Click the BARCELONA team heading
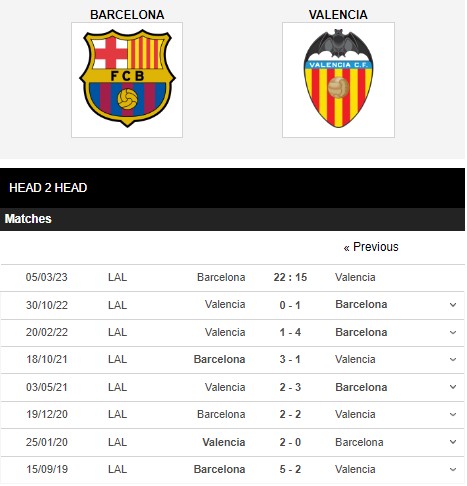Viewport: 467px width, 486px height. click(127, 15)
